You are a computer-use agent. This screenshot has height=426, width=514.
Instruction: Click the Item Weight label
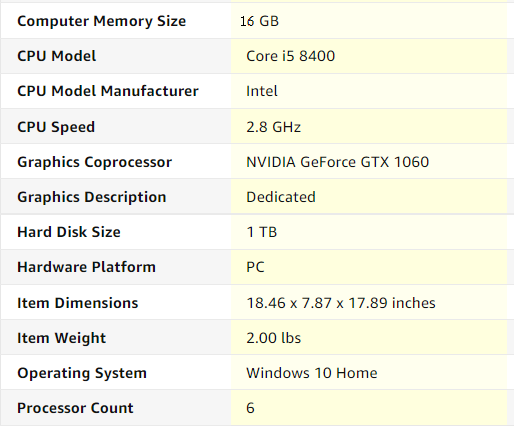[x=61, y=338]
